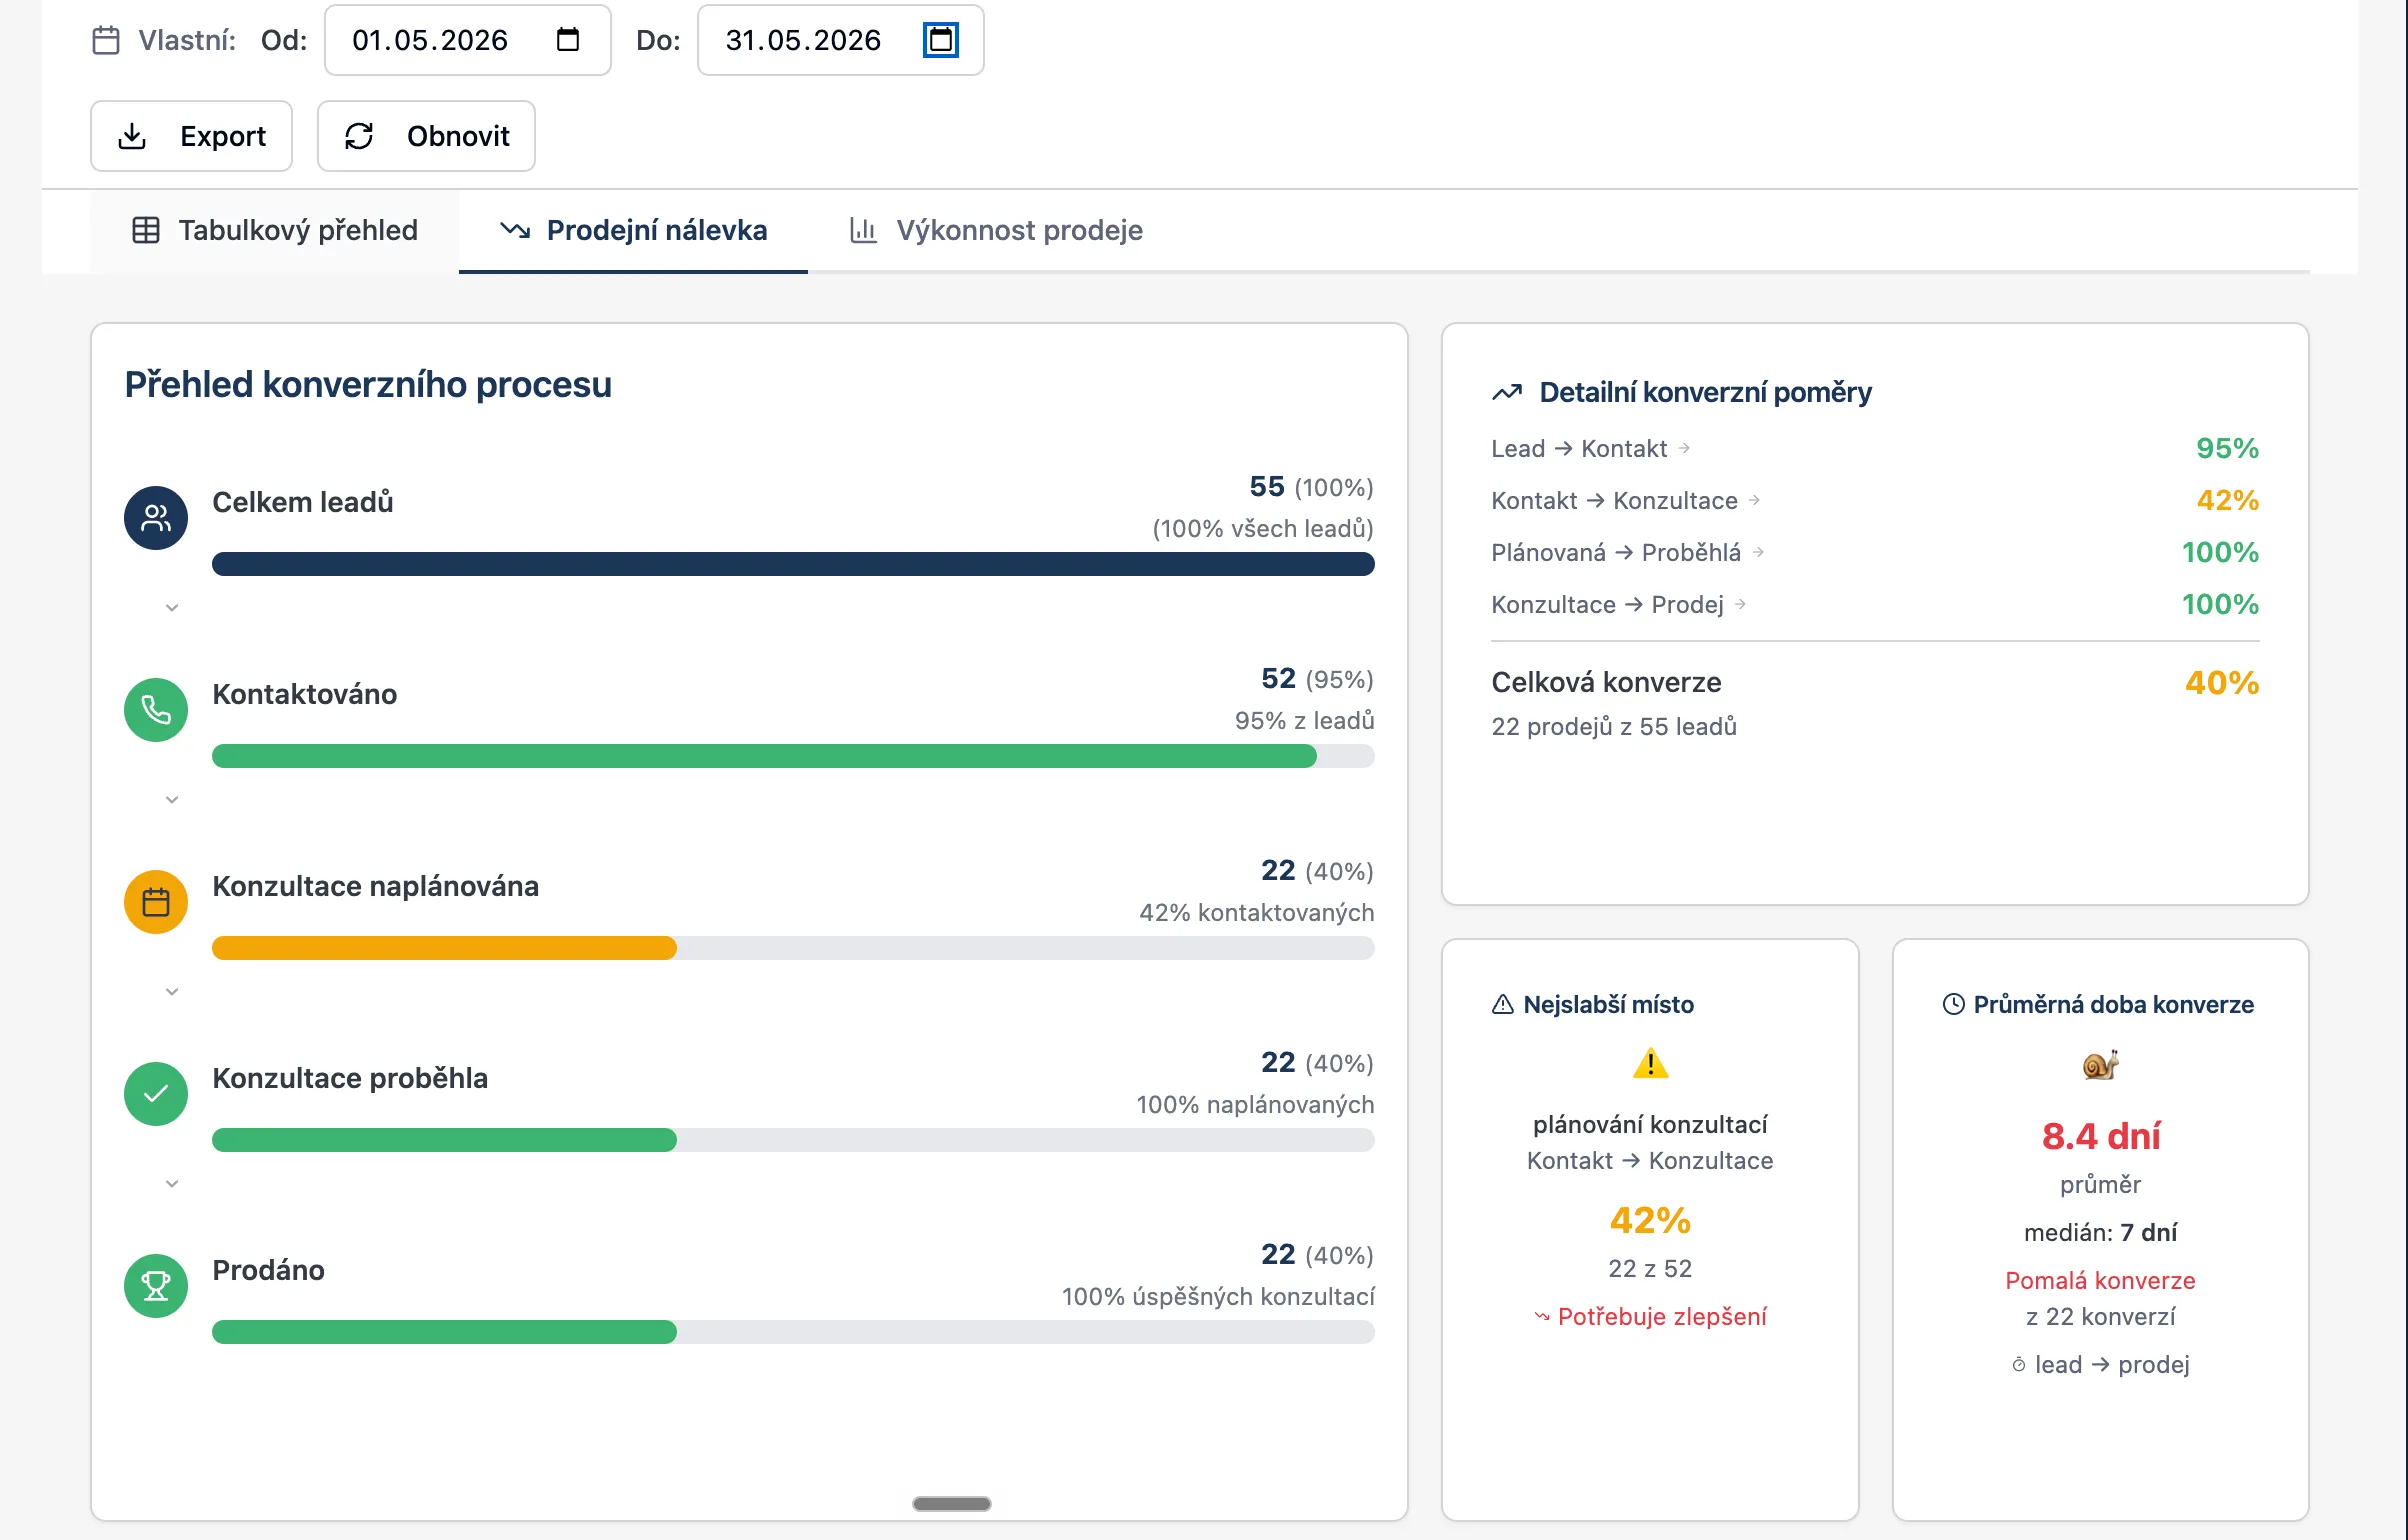Click the 'medián: 7 dní' text
Screen dimensions: 2408x1540
click(x=2100, y=1233)
